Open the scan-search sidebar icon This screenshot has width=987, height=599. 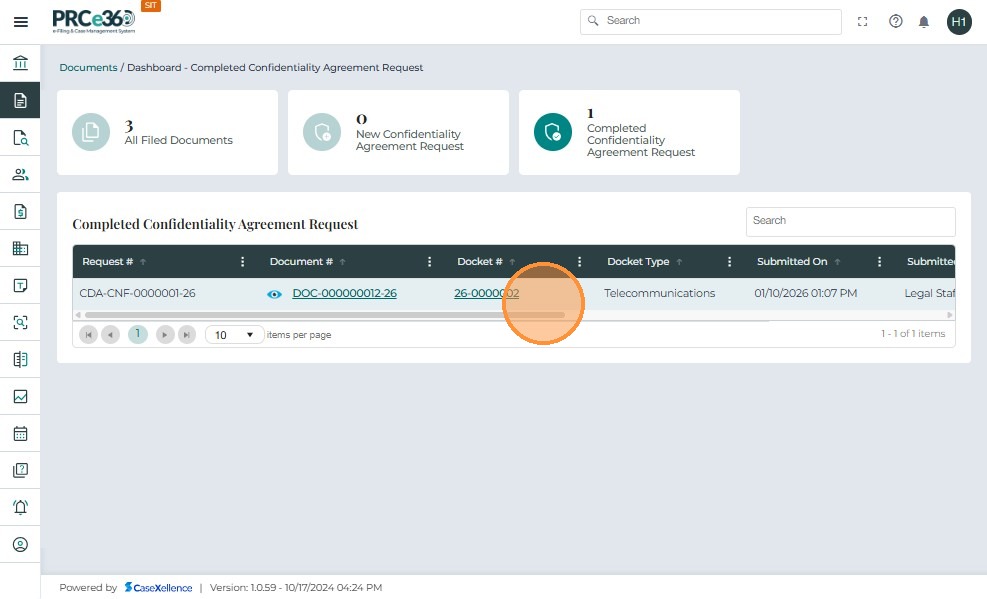pyautogui.click(x=20, y=322)
